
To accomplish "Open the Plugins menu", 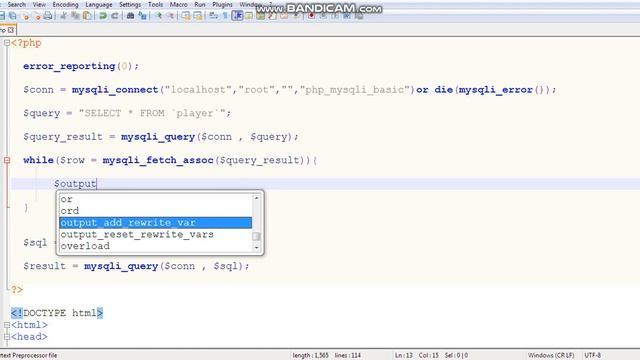I will (x=222, y=4).
